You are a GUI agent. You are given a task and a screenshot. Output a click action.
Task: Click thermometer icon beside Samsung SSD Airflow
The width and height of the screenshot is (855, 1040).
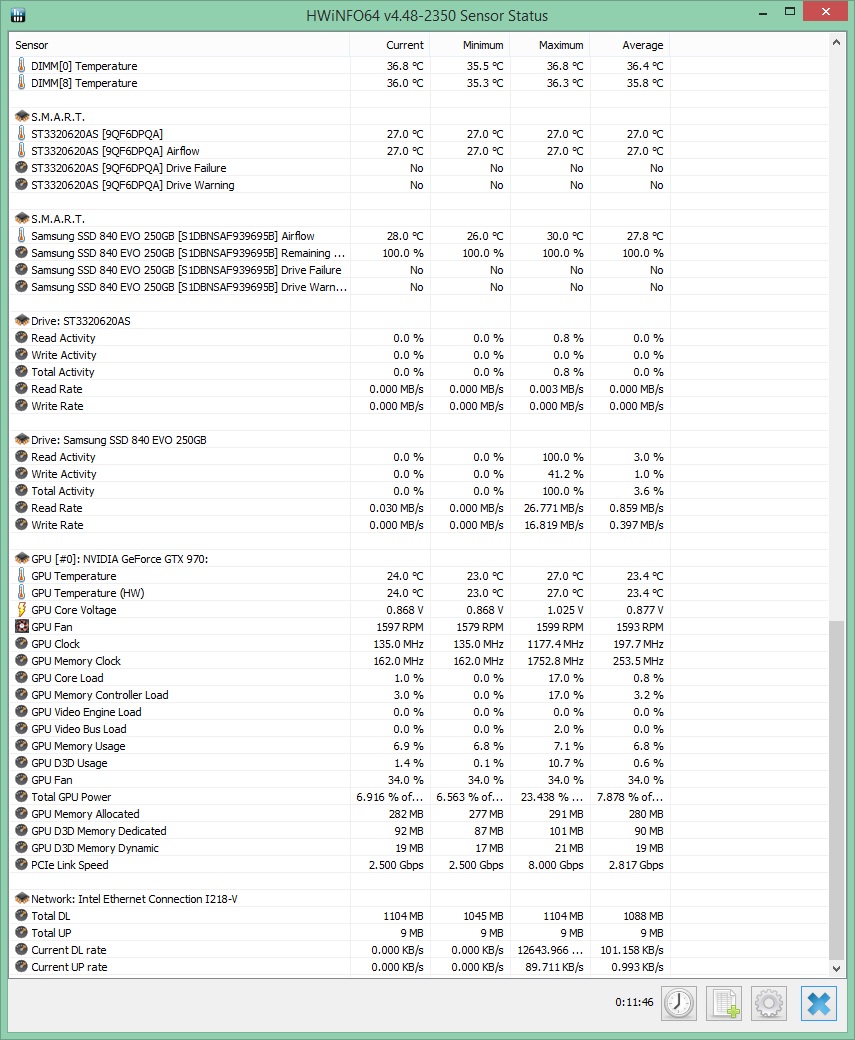[x=21, y=235]
